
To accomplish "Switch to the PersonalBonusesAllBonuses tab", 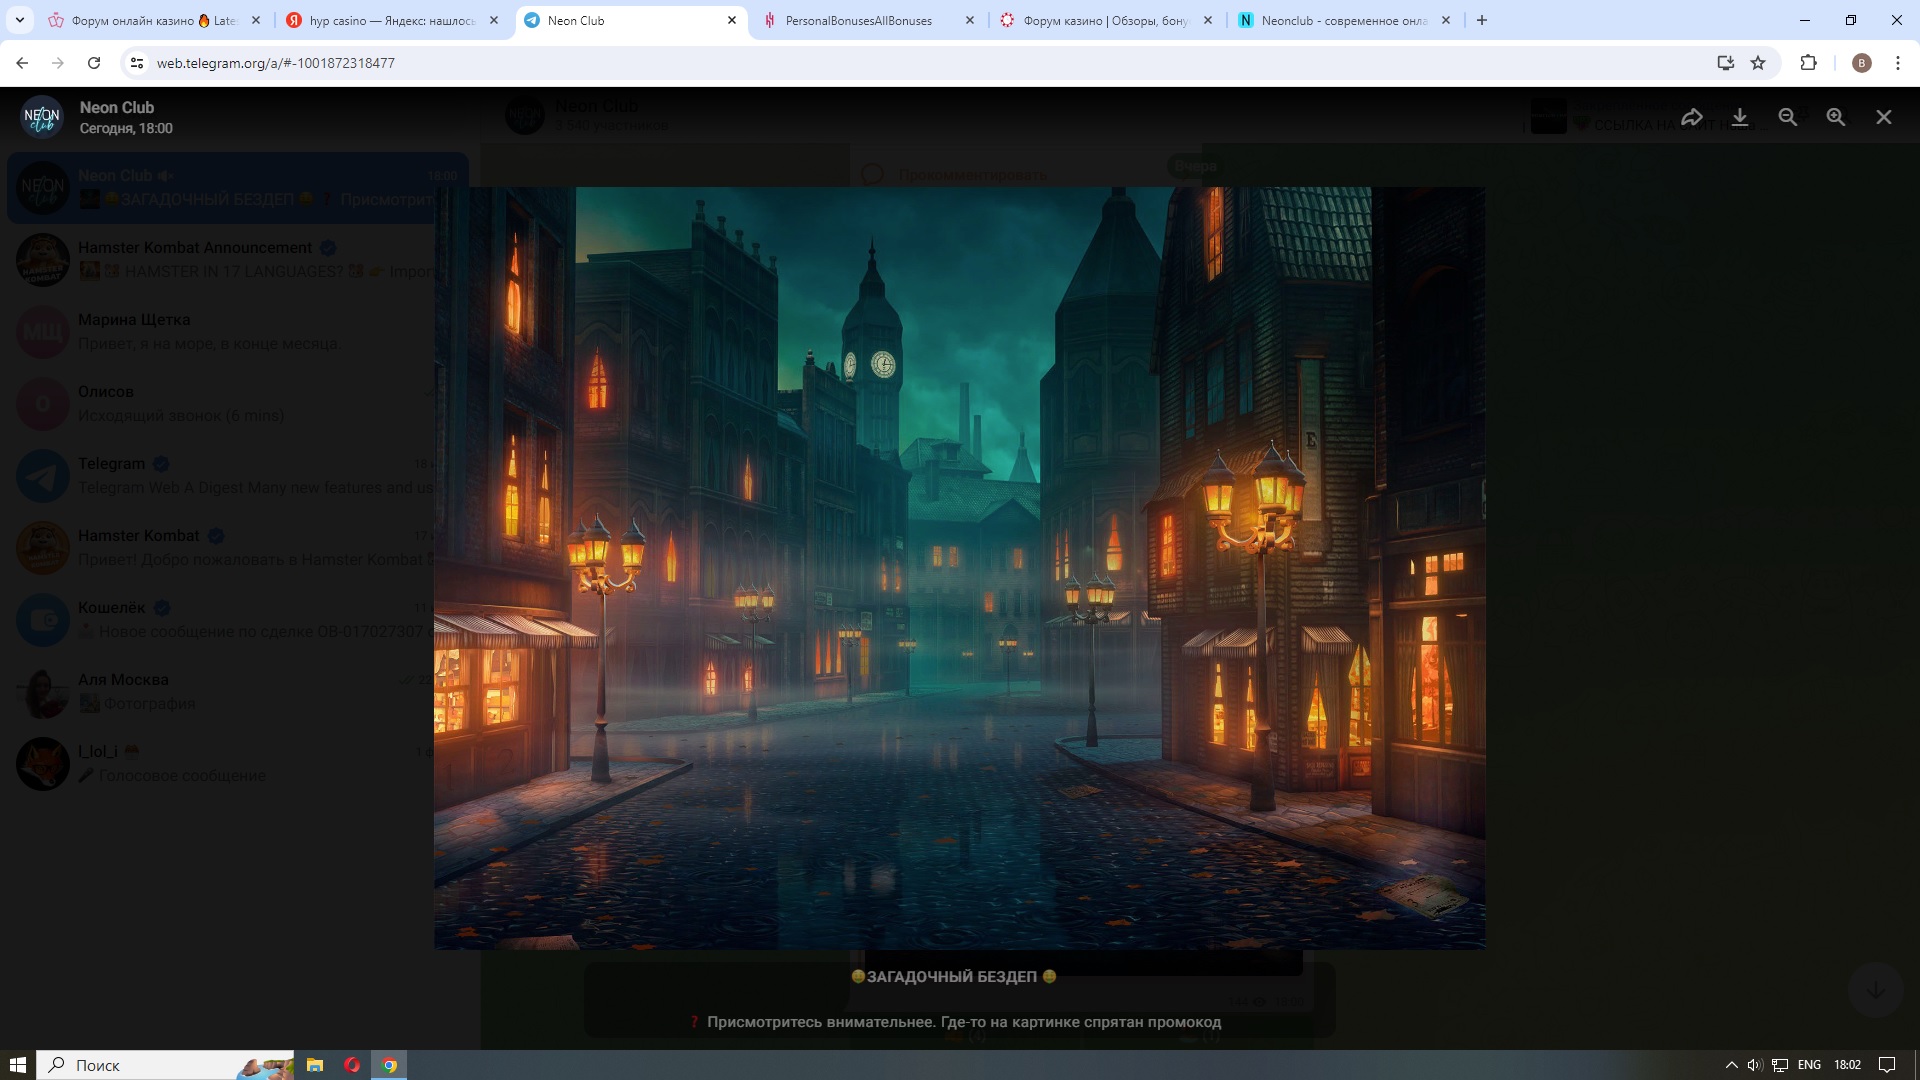I will [858, 20].
